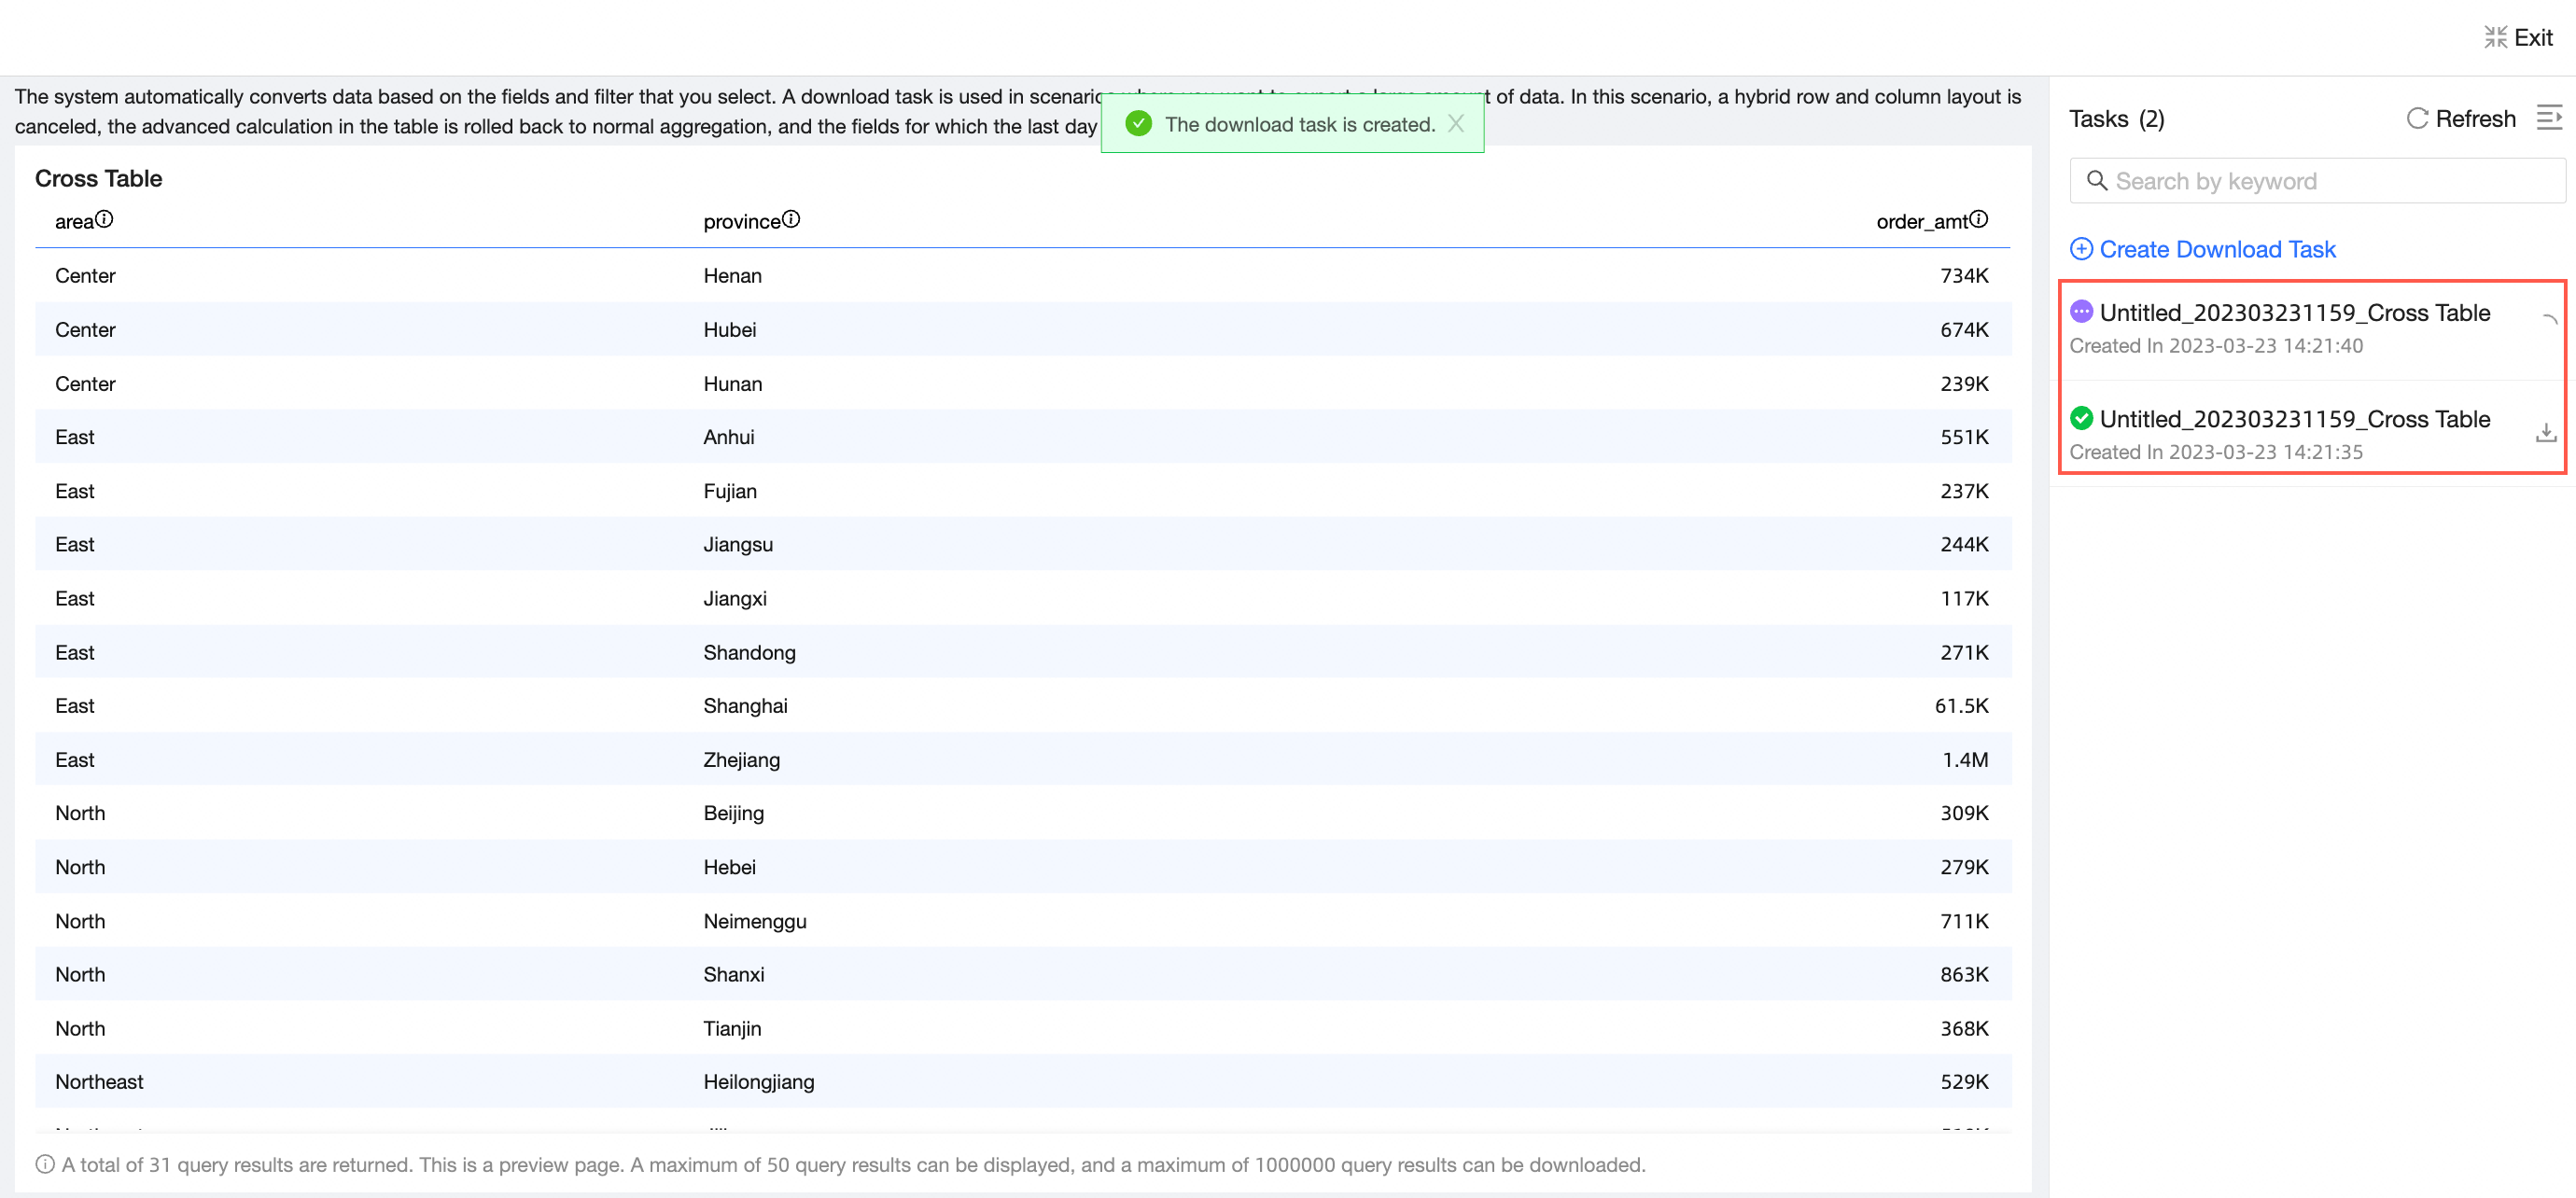Select the 'Henan' province cell
The image size is (2576, 1198).
(732, 275)
